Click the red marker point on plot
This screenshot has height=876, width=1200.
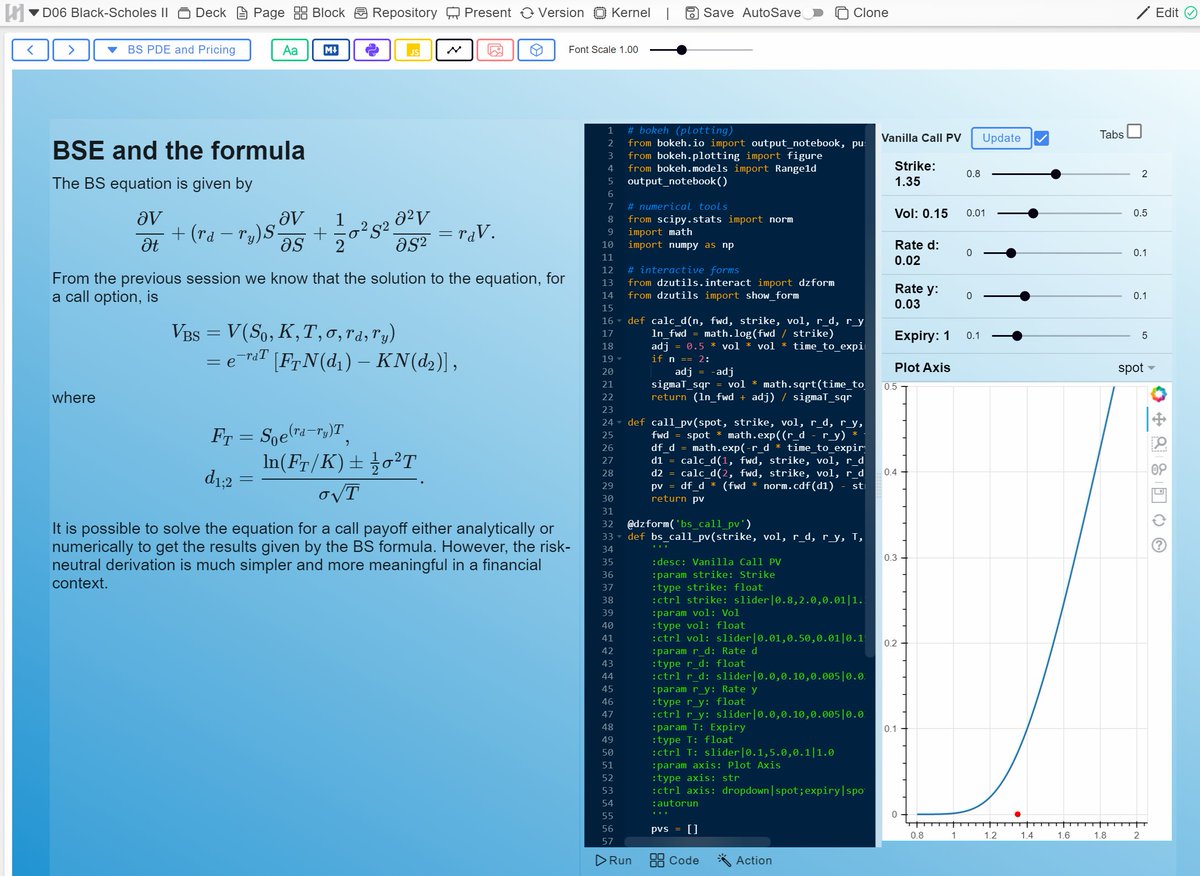click(x=1017, y=814)
